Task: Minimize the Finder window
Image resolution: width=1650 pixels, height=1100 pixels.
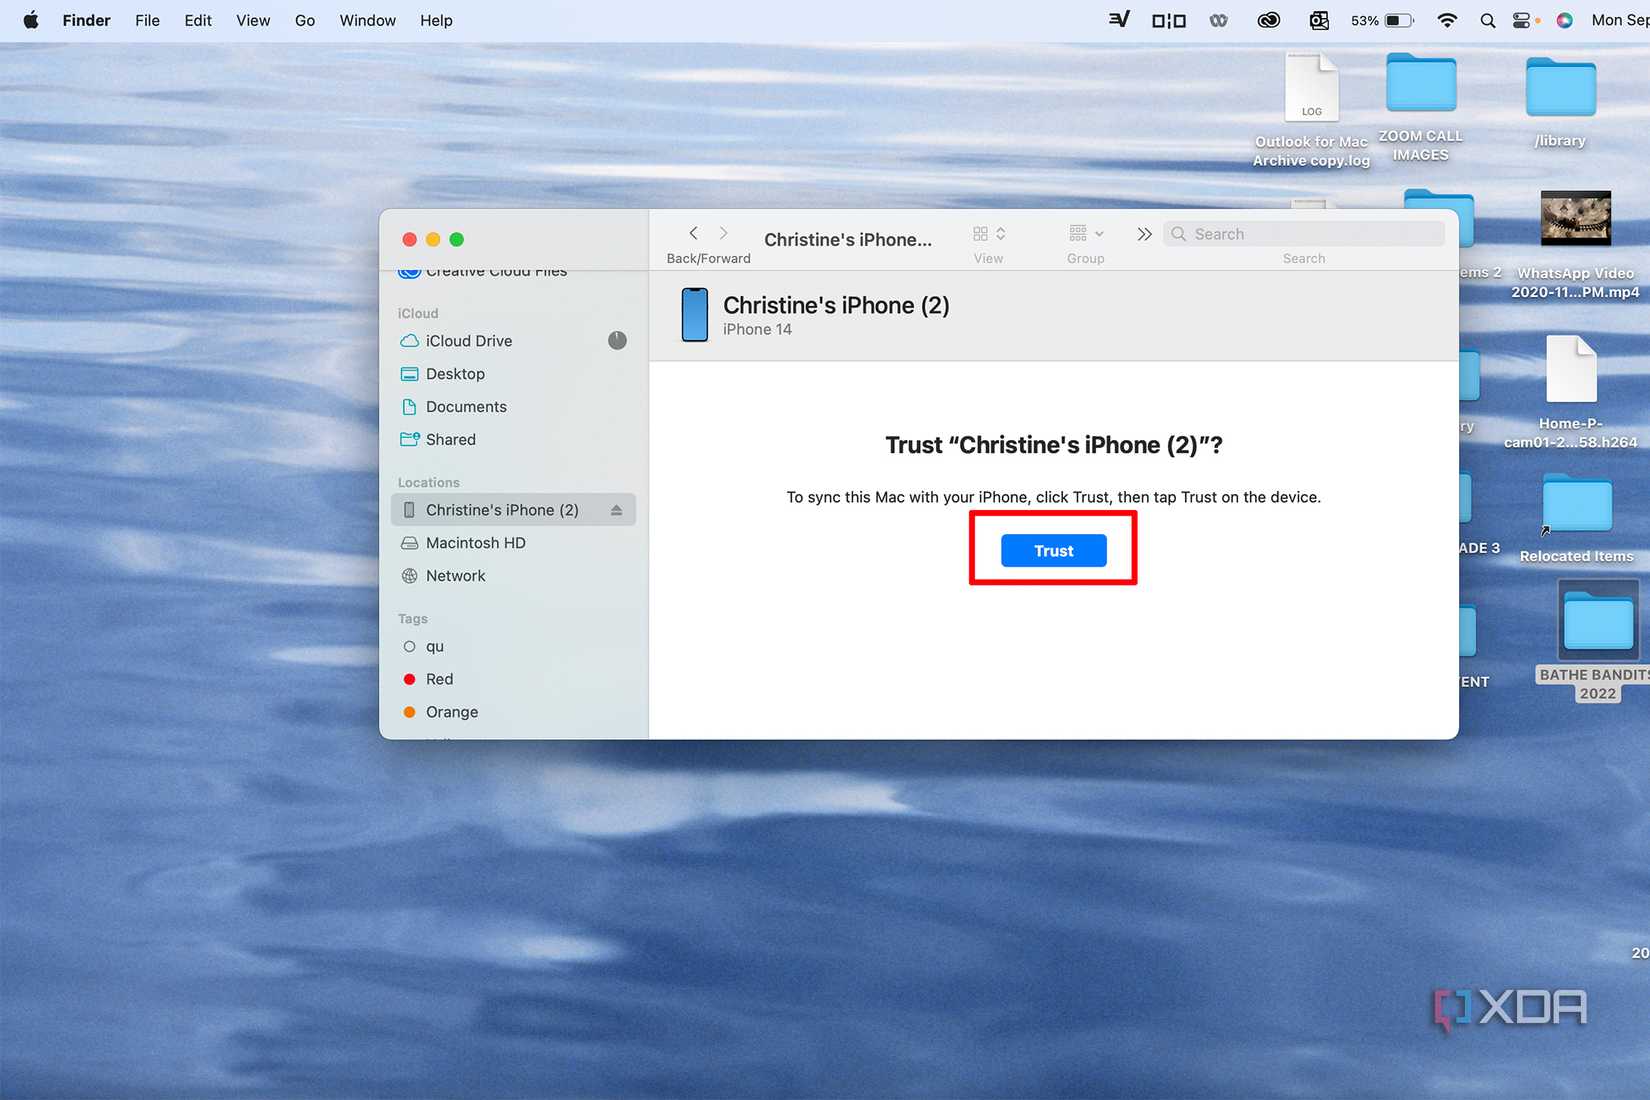Action: coord(433,239)
